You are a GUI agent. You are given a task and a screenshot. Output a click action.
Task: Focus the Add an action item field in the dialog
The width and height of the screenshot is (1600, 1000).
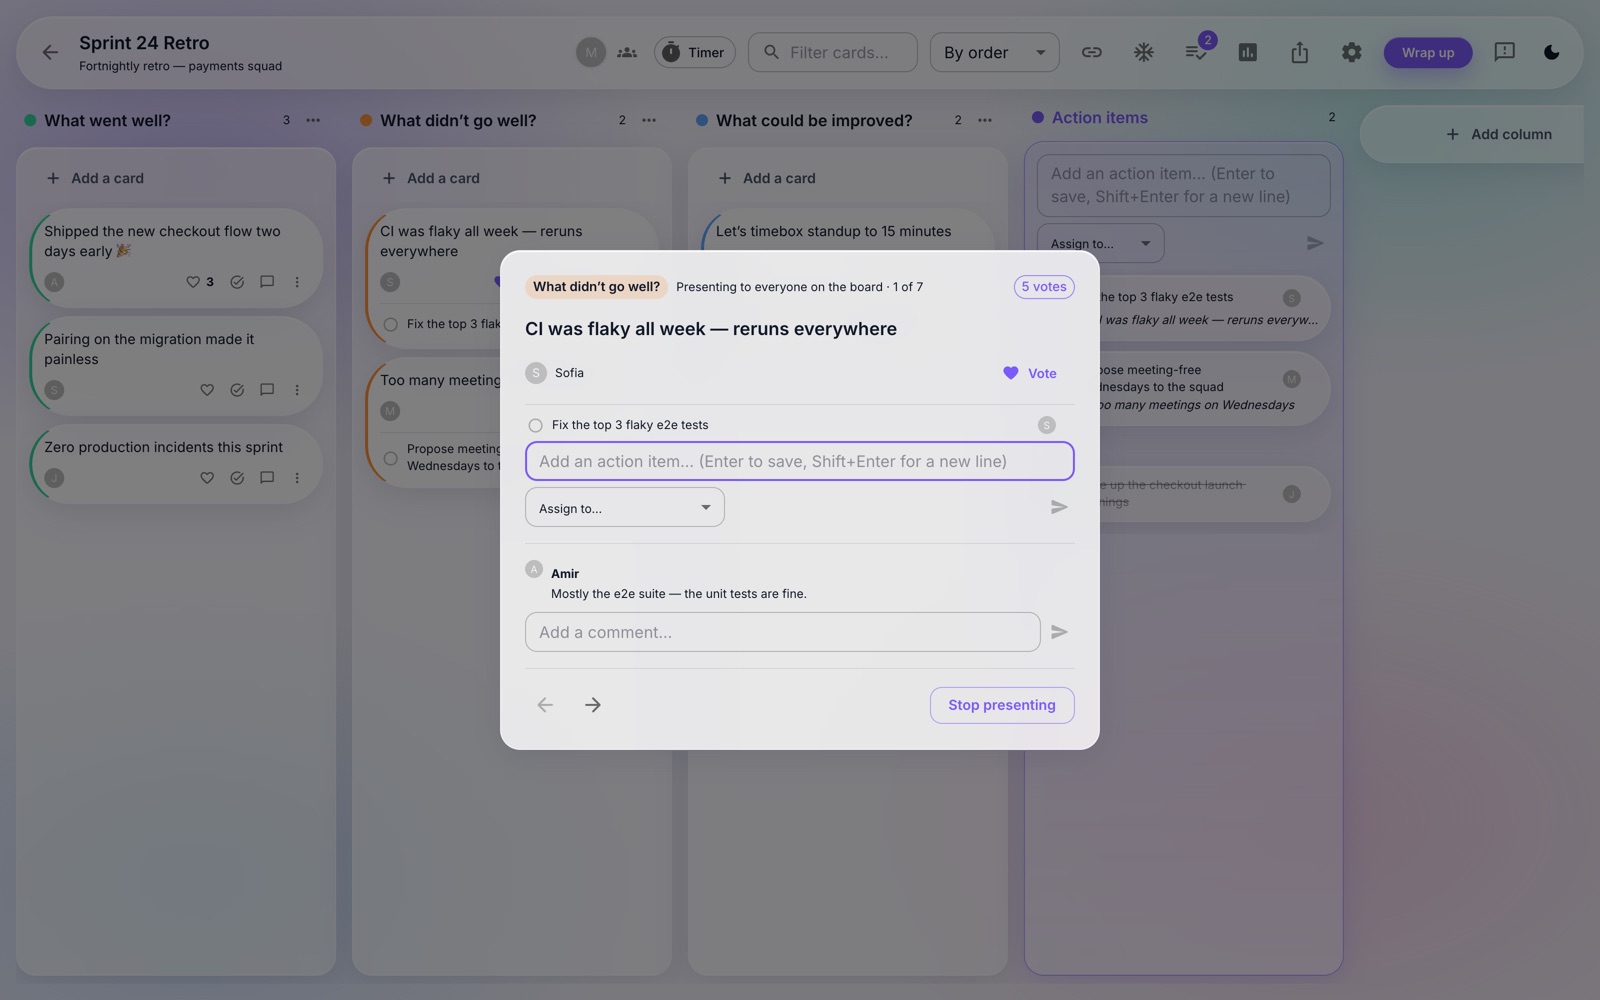(x=800, y=461)
